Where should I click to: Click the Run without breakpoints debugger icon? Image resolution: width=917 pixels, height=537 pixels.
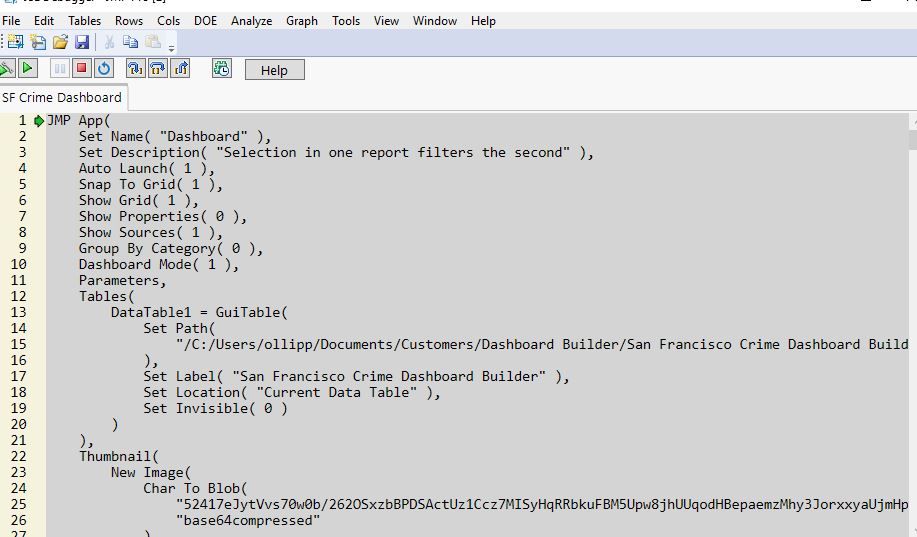pos(6,69)
